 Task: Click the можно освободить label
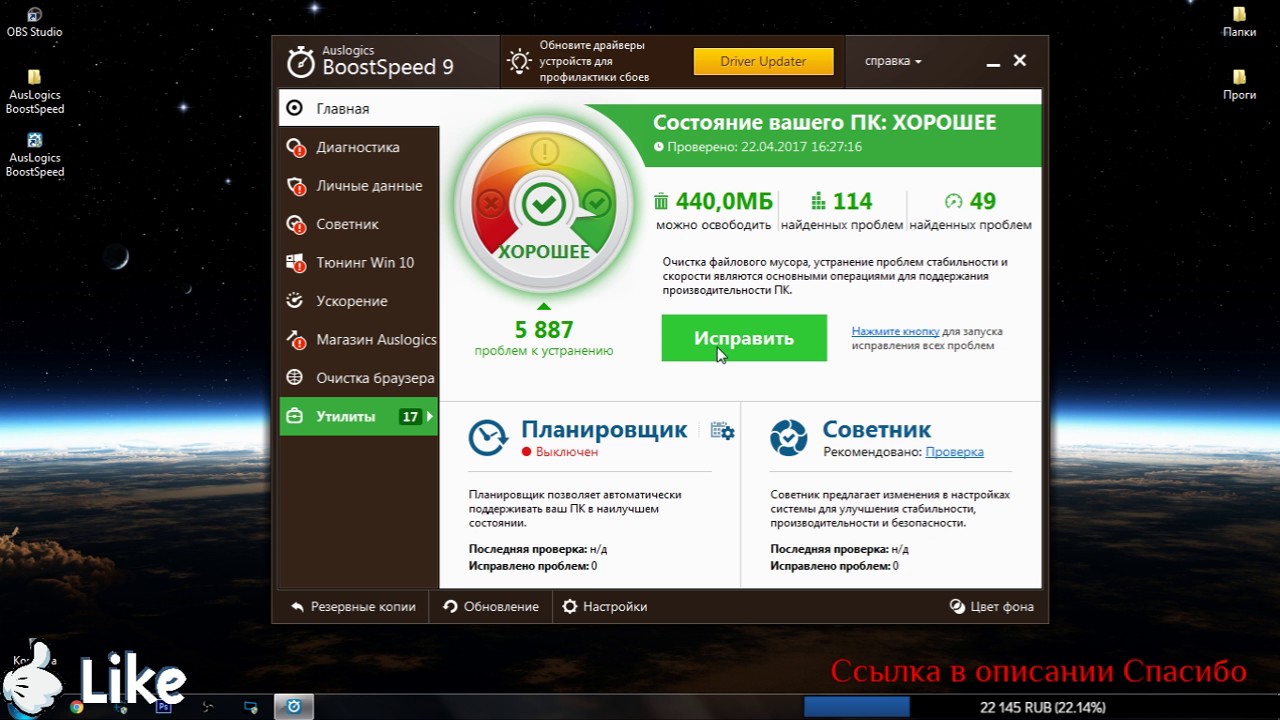pos(714,225)
